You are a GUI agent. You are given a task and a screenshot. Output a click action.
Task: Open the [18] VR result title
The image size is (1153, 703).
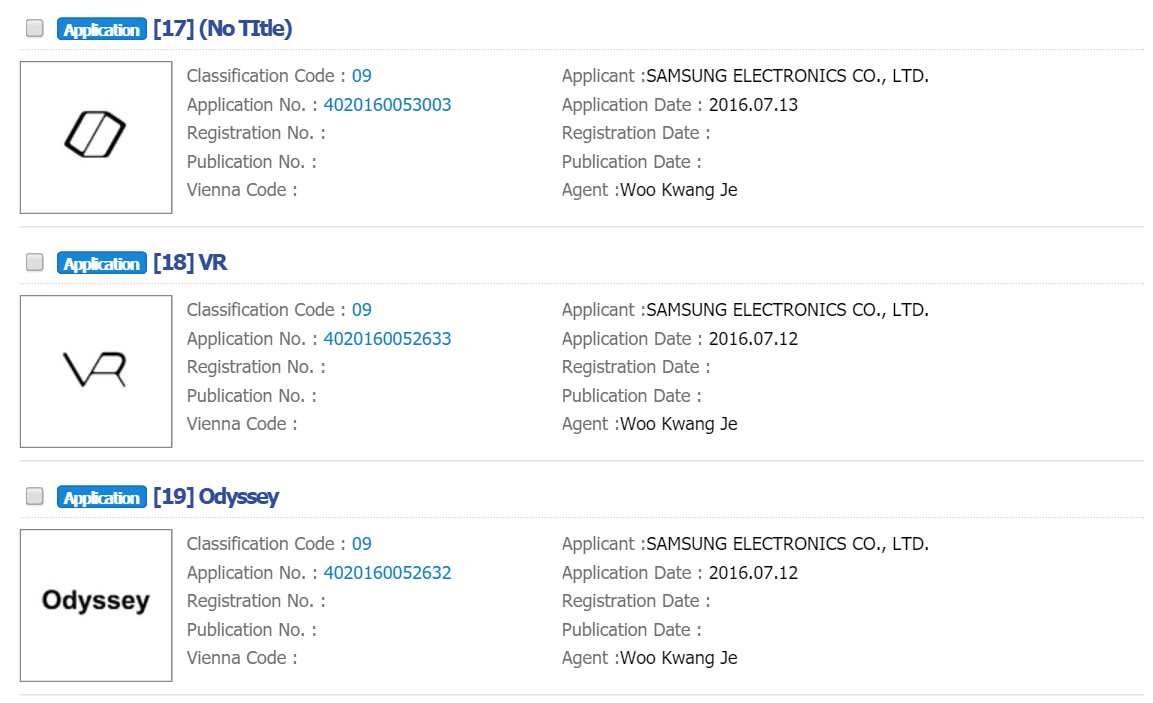[190, 263]
